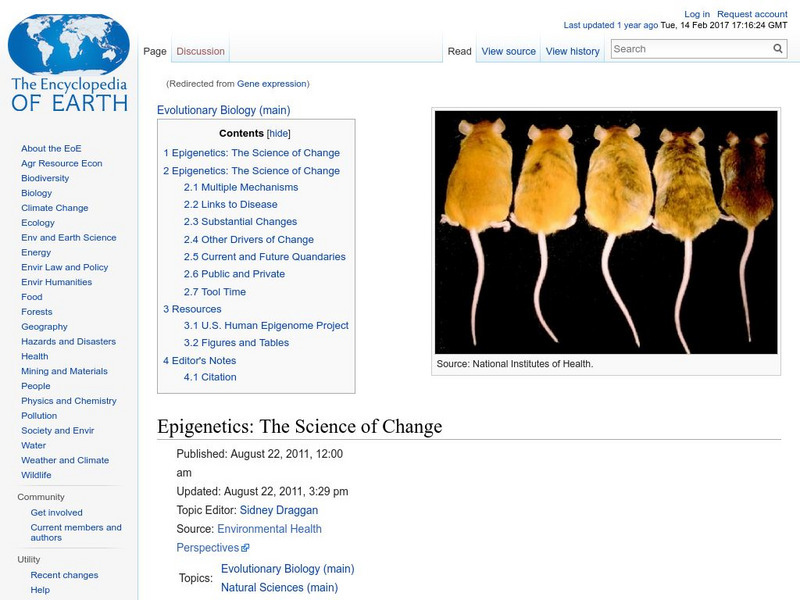This screenshot has height=600, width=800.
Task: Click the Encyclopedia of Earth globe logo
Action: pos(69,63)
